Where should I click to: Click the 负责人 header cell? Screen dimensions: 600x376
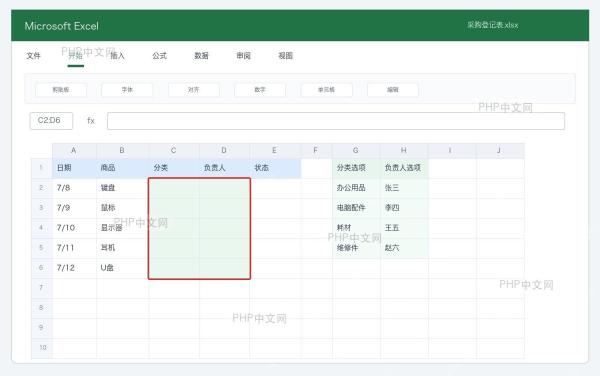pos(224,168)
